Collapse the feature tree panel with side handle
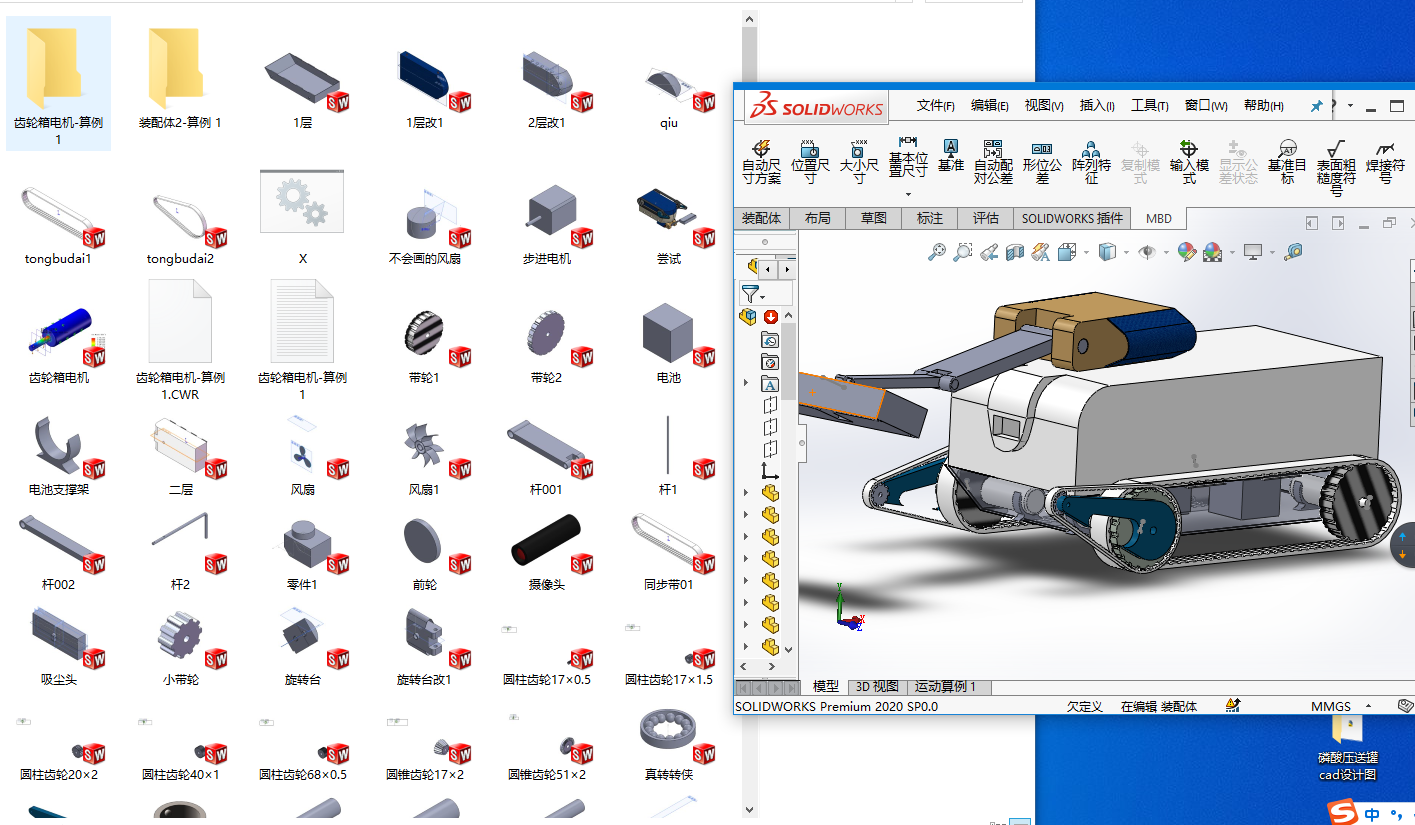The image size is (1415, 825). [x=801, y=441]
